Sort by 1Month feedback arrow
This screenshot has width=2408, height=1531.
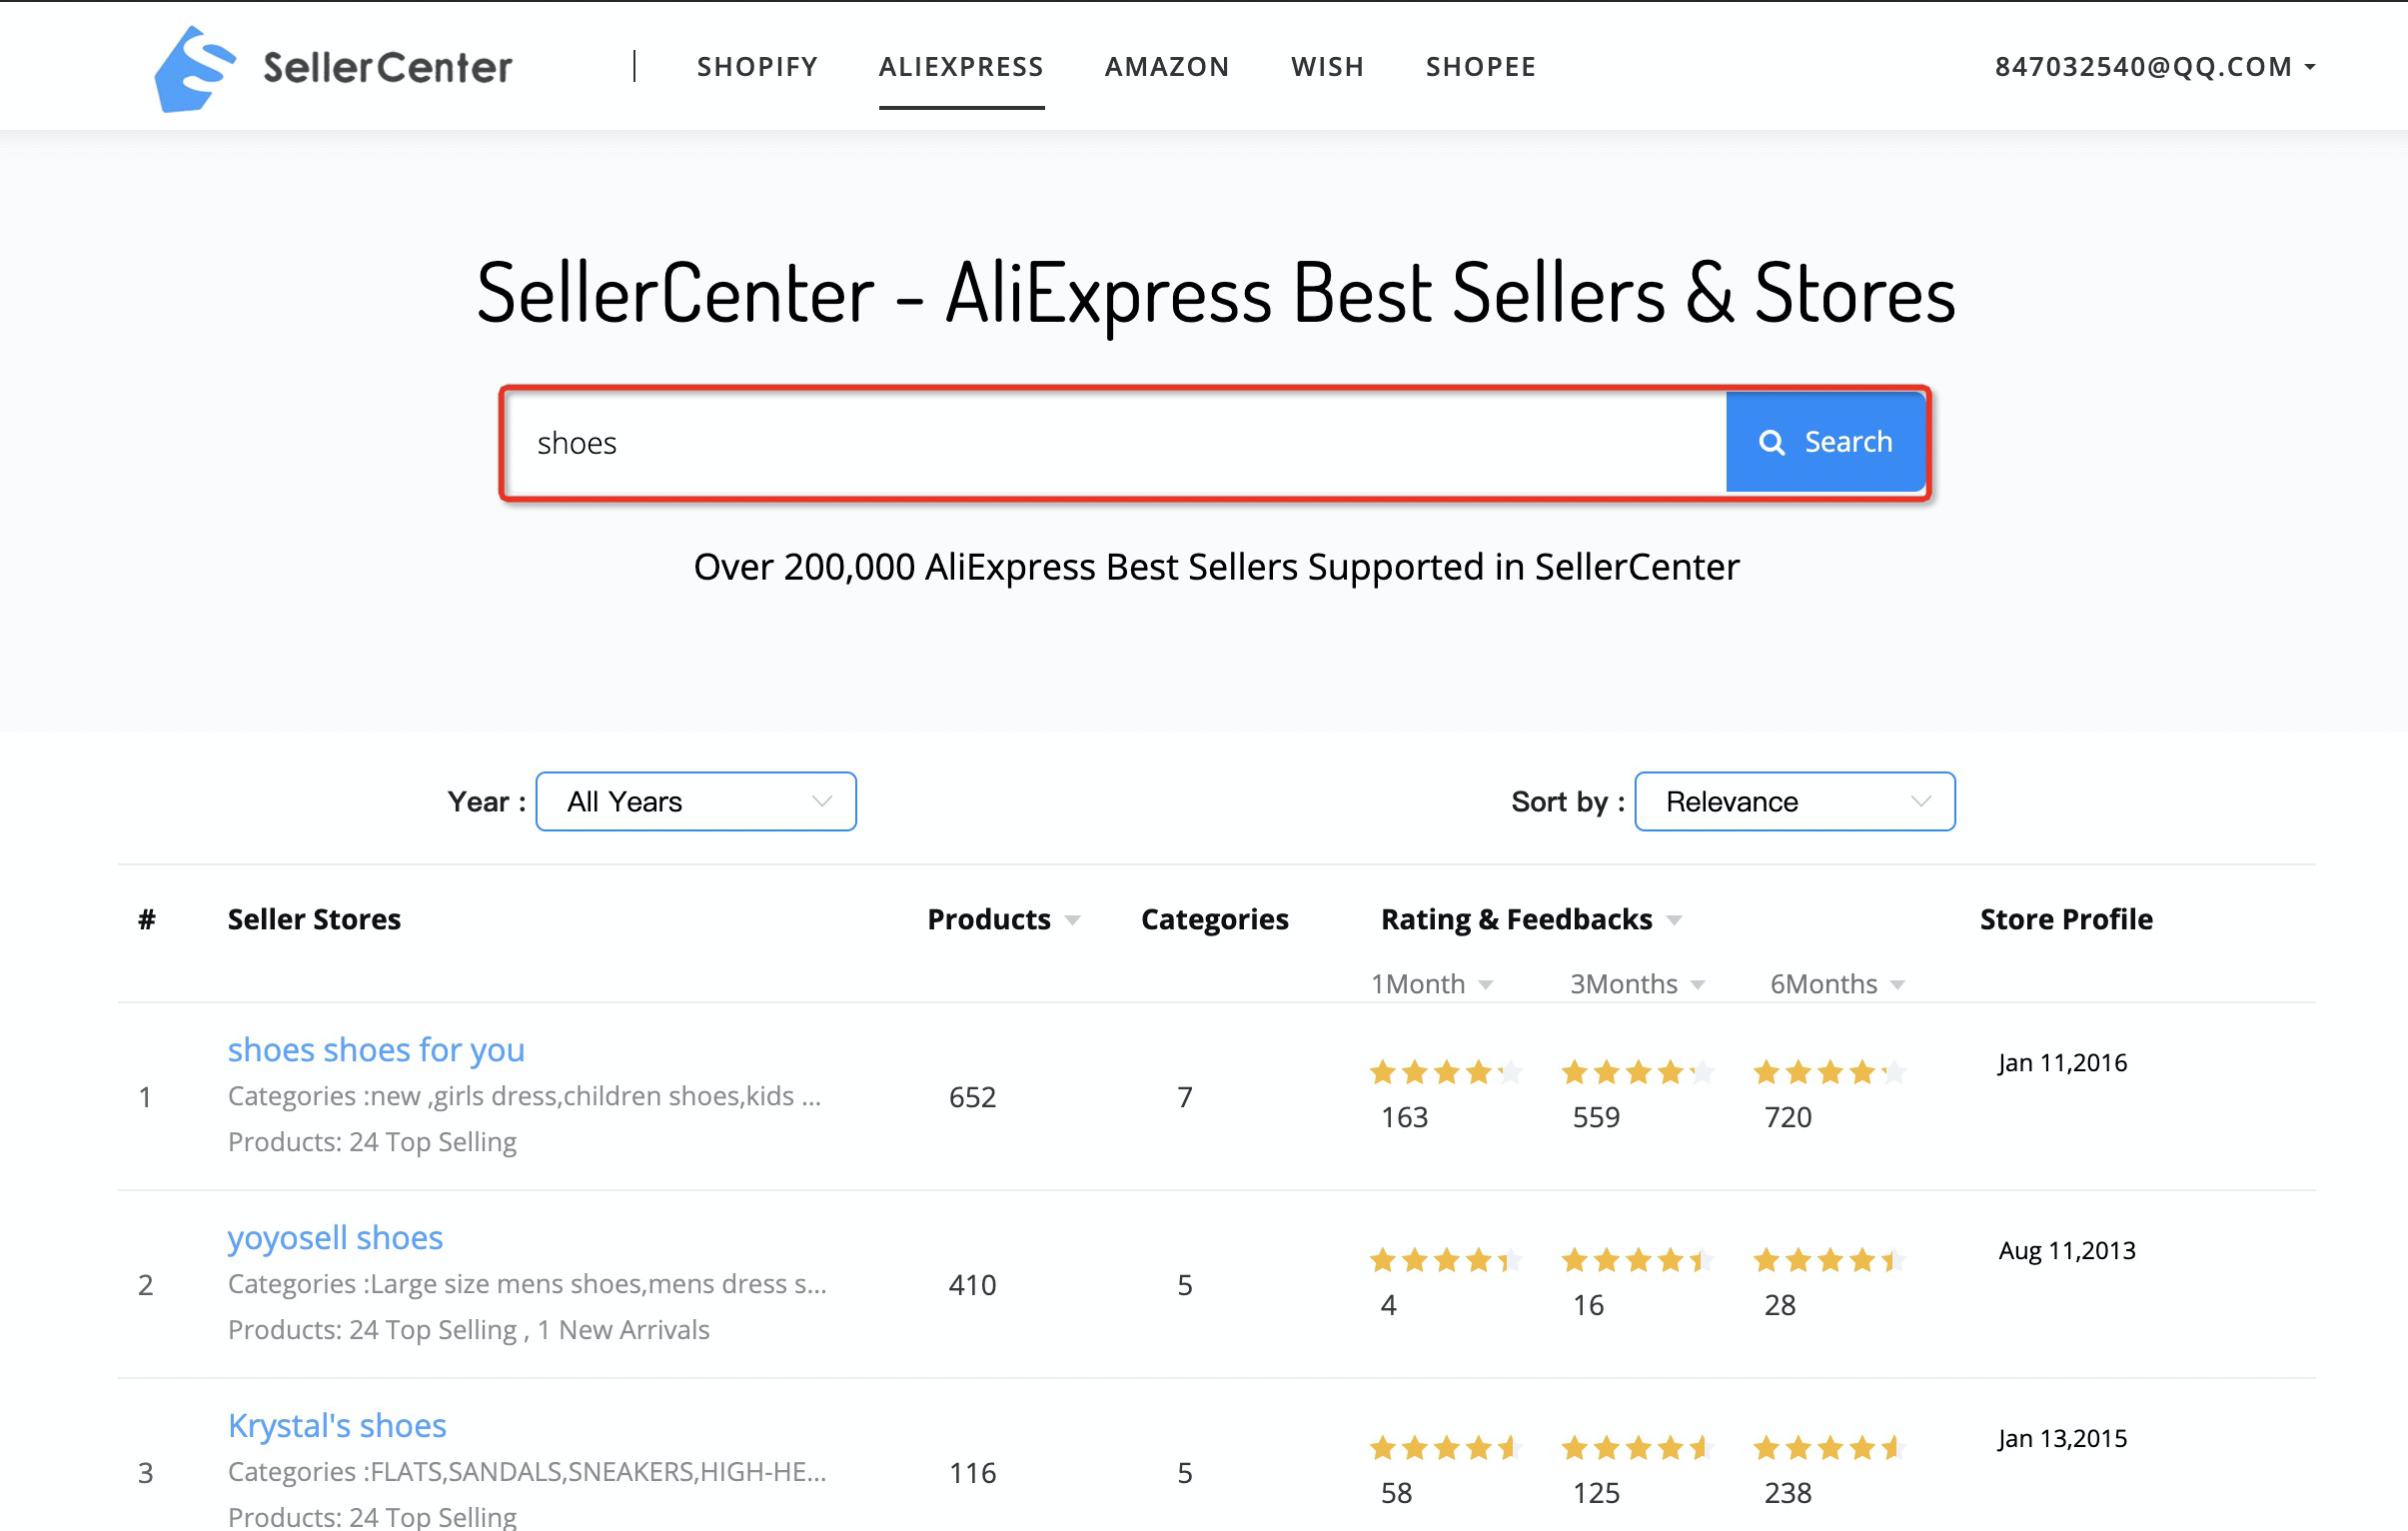[1486, 986]
